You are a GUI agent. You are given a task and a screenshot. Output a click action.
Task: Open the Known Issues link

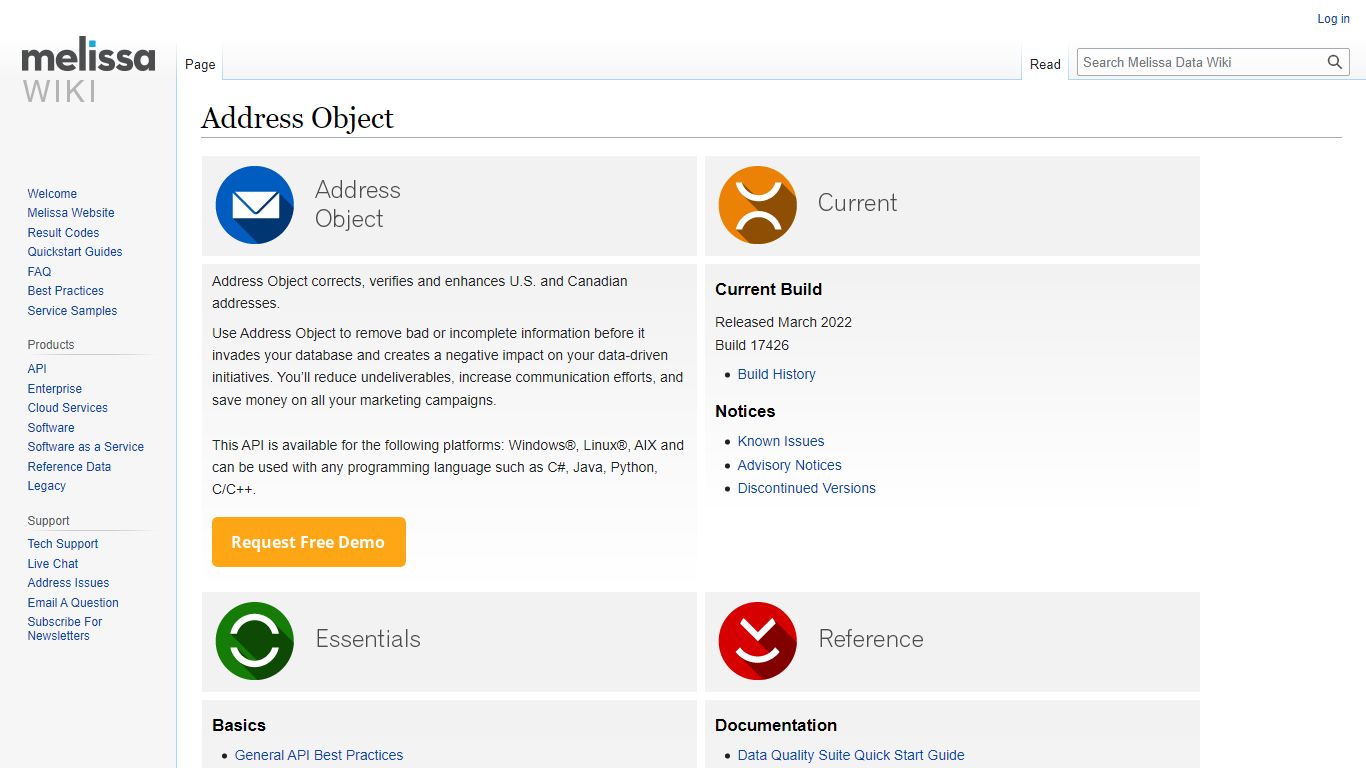coord(781,441)
